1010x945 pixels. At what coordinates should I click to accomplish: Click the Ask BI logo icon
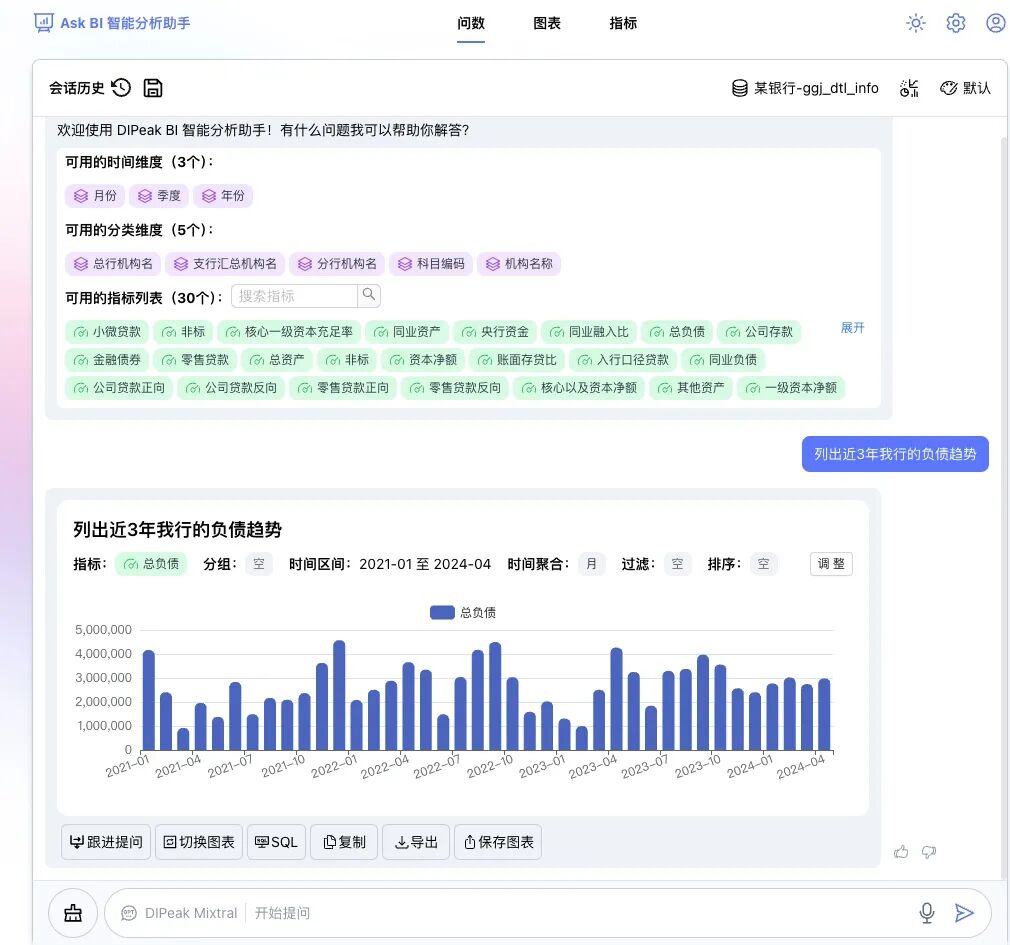(x=44, y=23)
